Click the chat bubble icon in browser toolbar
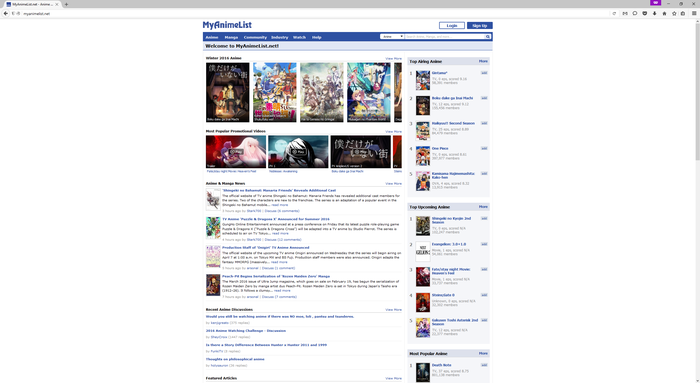The width and height of the screenshot is (700, 383). [635, 13]
